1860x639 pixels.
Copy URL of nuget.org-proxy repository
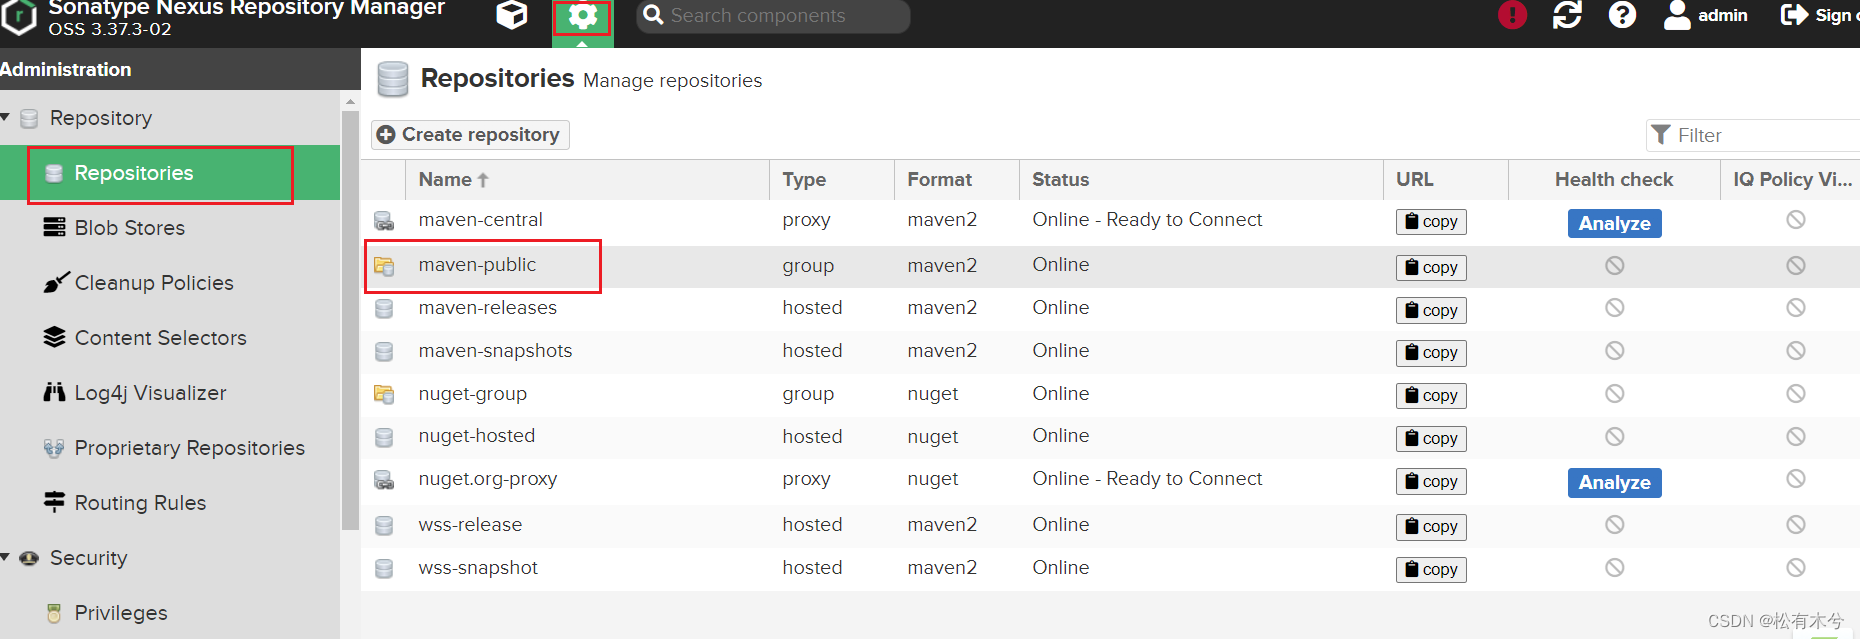pyautogui.click(x=1431, y=482)
